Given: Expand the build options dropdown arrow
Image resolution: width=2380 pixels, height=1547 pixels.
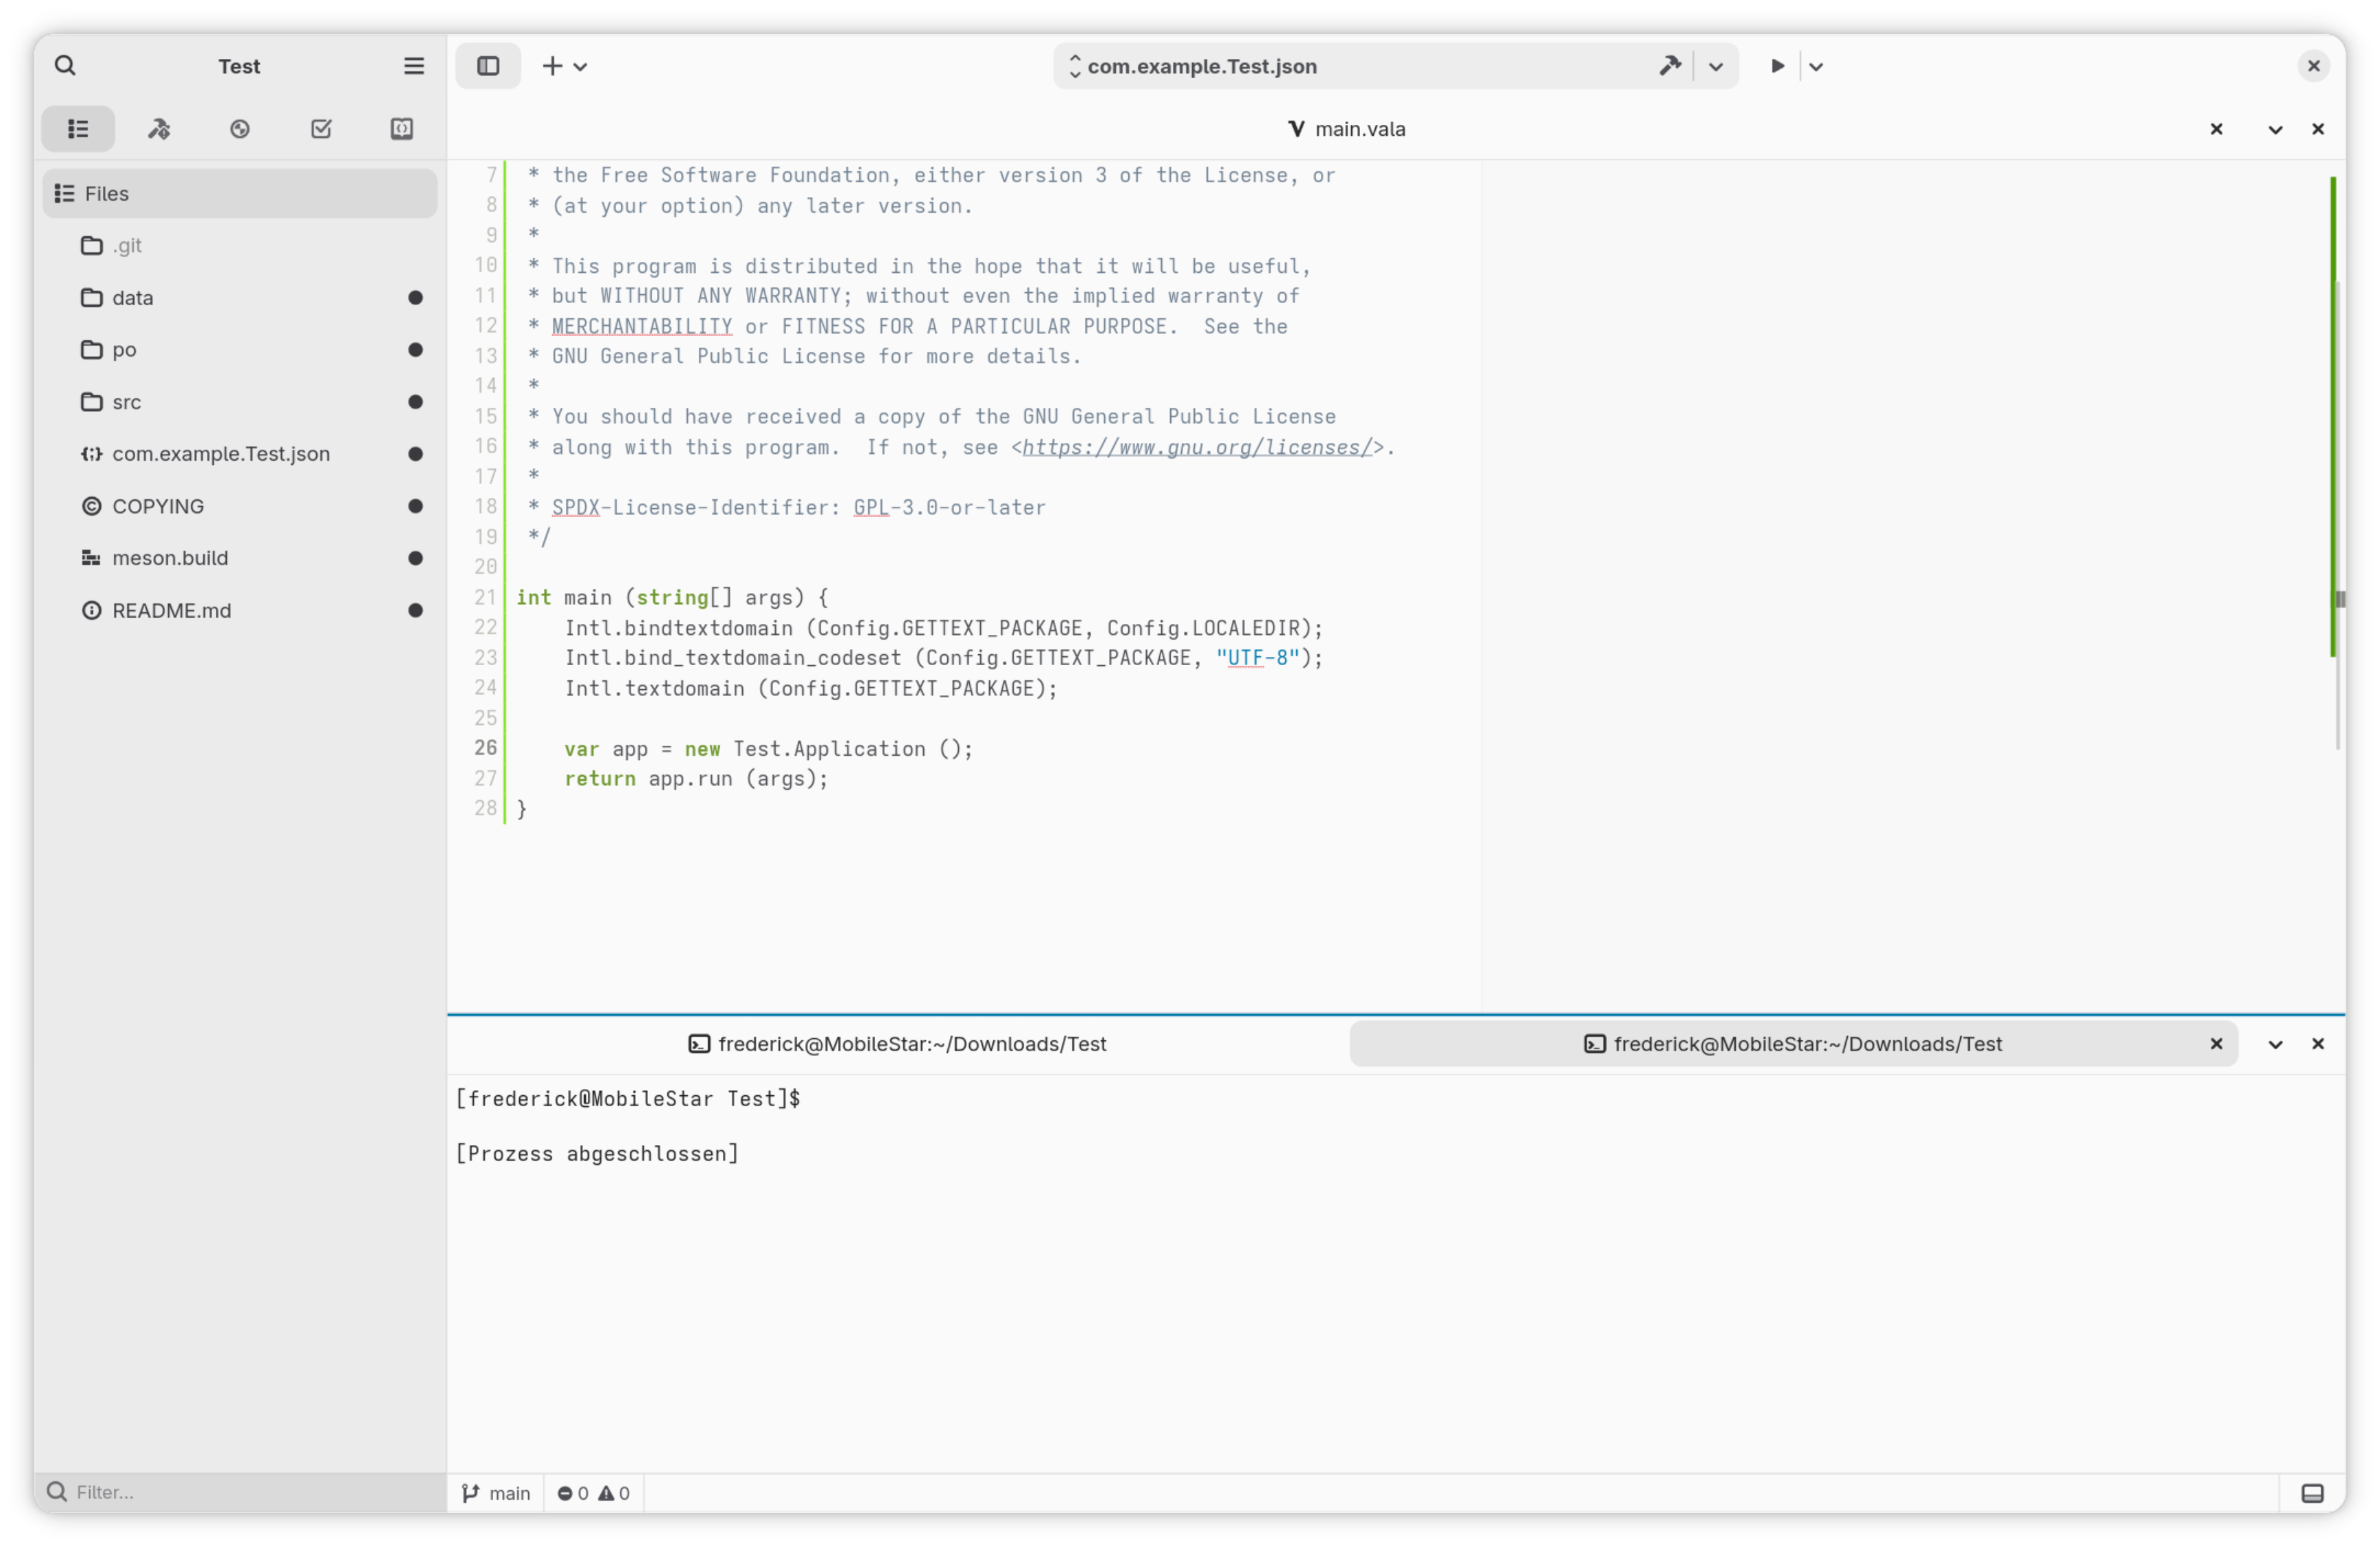Looking at the screenshot, I should [1716, 66].
